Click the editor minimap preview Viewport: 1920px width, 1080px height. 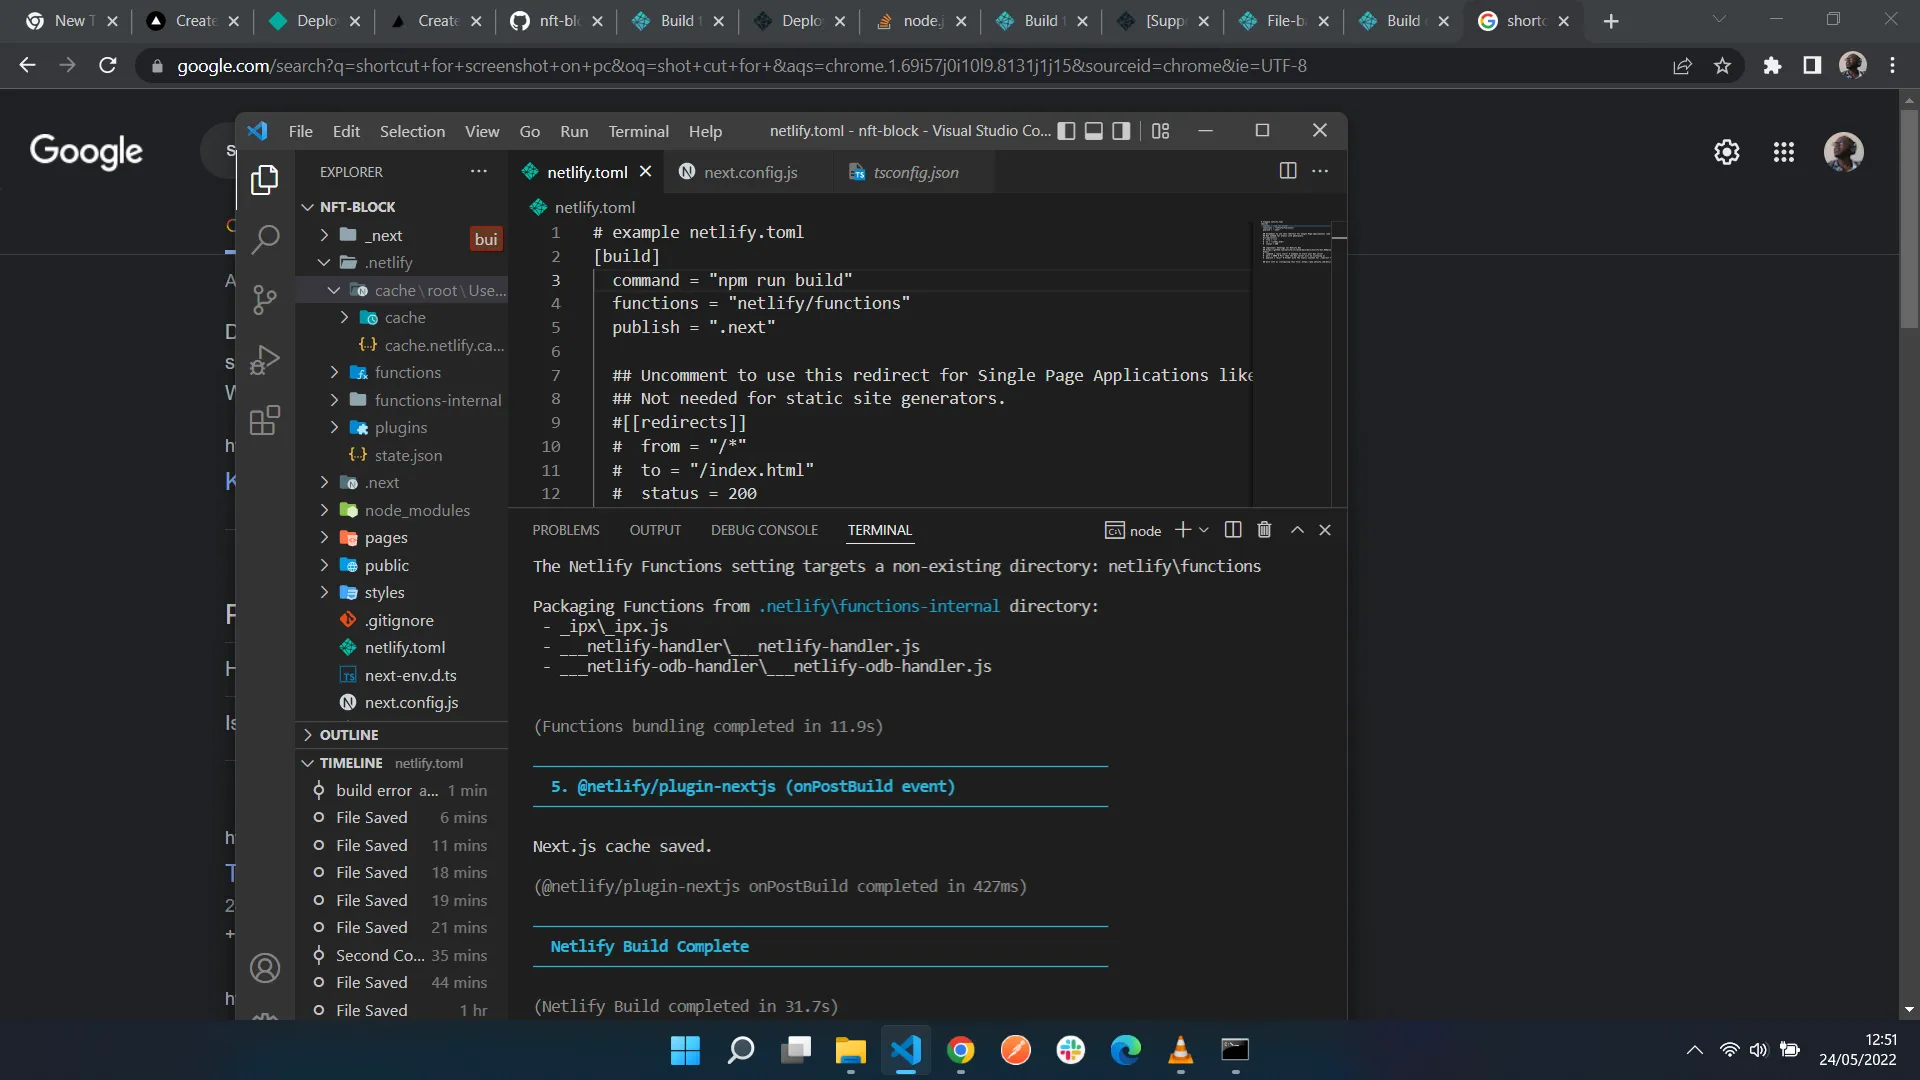click(1295, 242)
